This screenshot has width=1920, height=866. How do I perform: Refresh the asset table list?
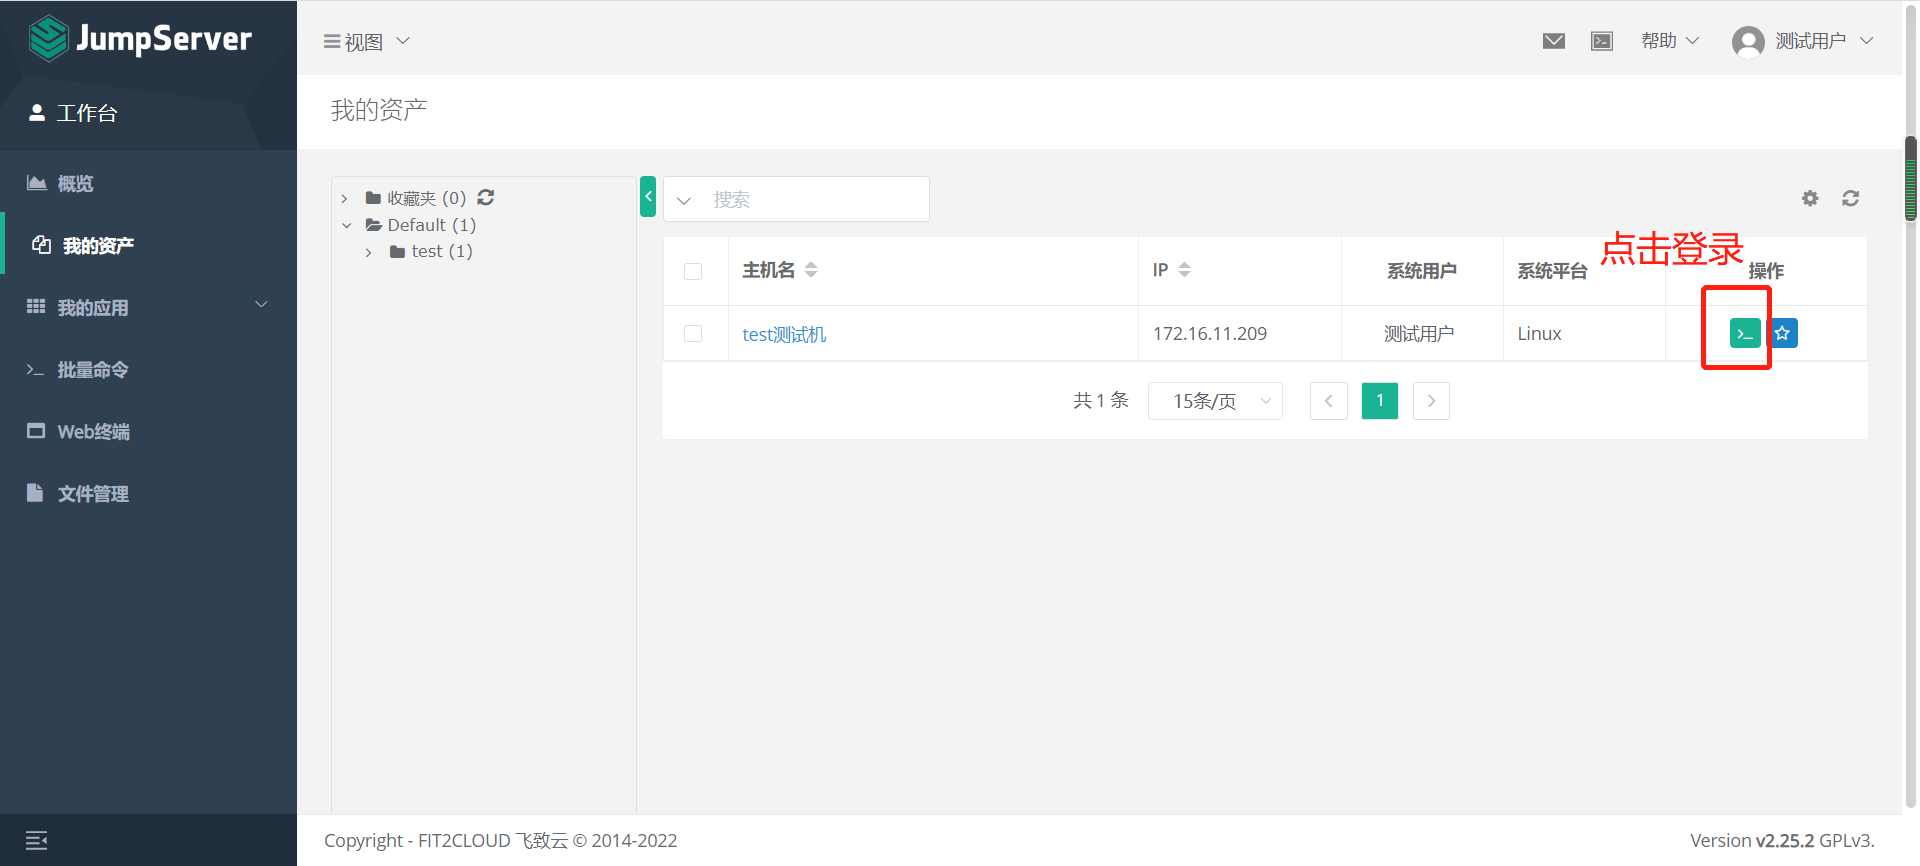tap(1850, 198)
